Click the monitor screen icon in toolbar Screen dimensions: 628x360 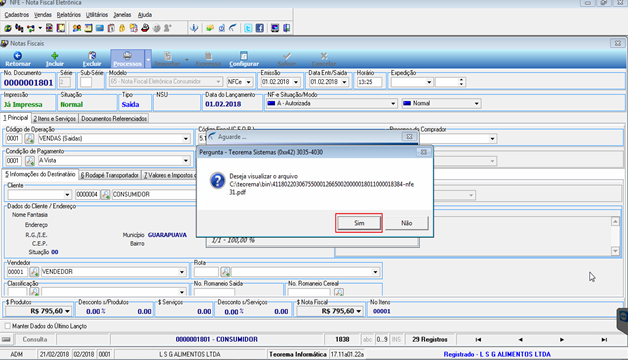pyautogui.click(x=275, y=28)
